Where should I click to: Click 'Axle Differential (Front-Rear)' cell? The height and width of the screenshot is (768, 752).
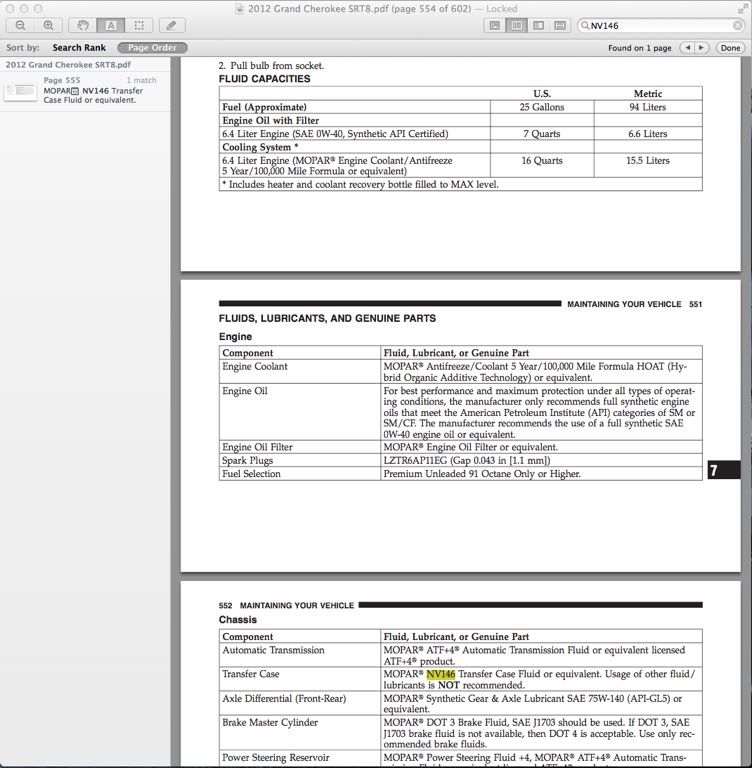coord(300,703)
